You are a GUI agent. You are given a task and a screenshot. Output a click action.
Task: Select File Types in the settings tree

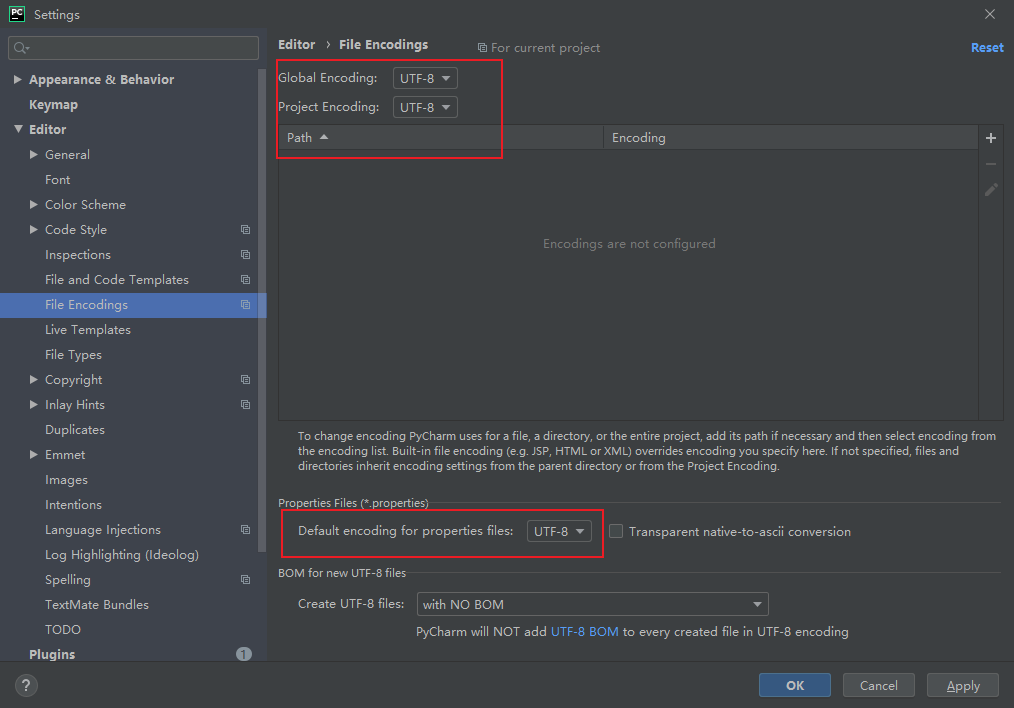[x=73, y=355]
